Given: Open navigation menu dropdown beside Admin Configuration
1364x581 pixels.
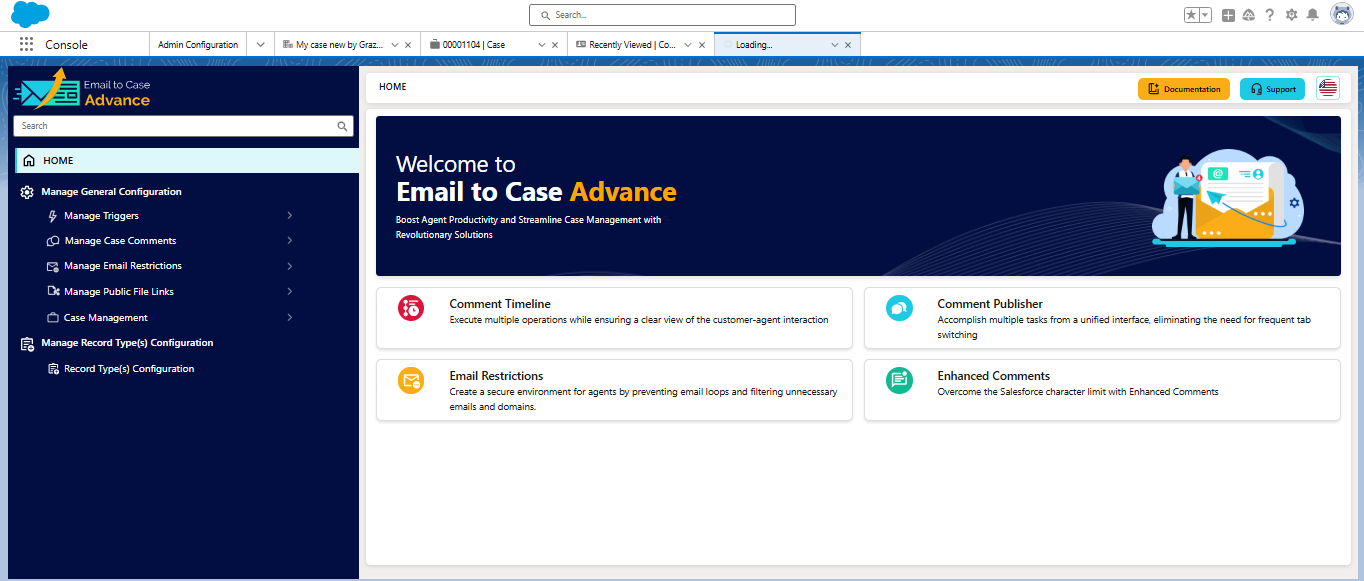Looking at the screenshot, I should point(260,45).
